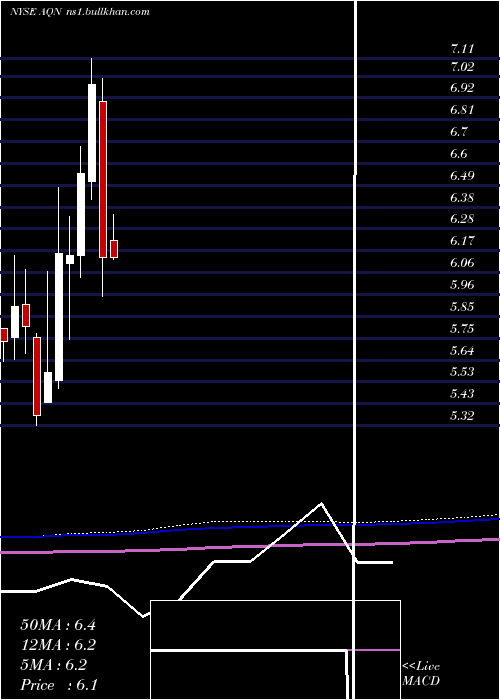Select the last small red candlestick near 6.17
500x700 pixels.
tap(114, 249)
